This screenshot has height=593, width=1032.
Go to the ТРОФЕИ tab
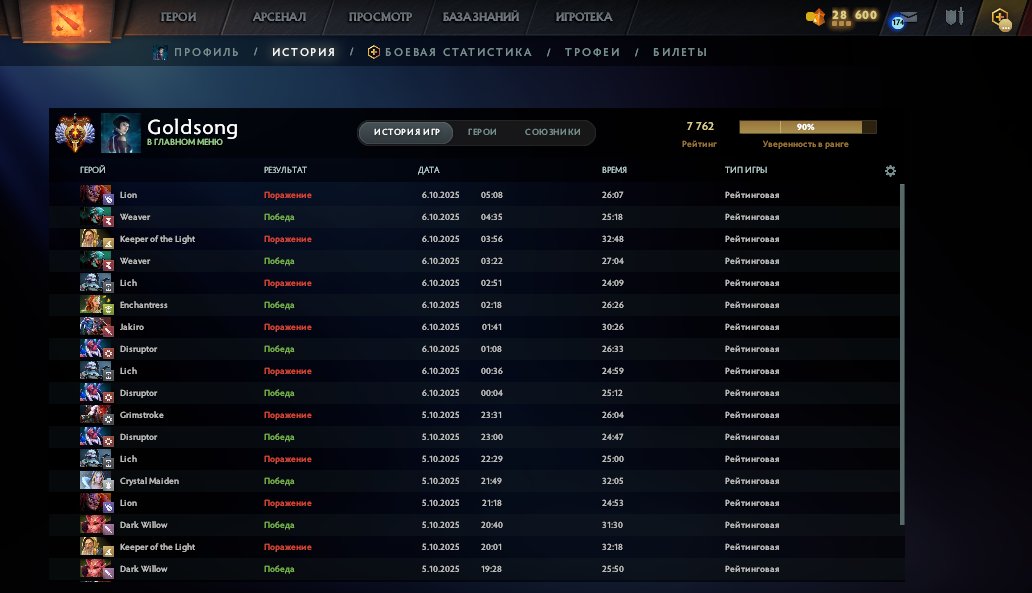click(592, 52)
